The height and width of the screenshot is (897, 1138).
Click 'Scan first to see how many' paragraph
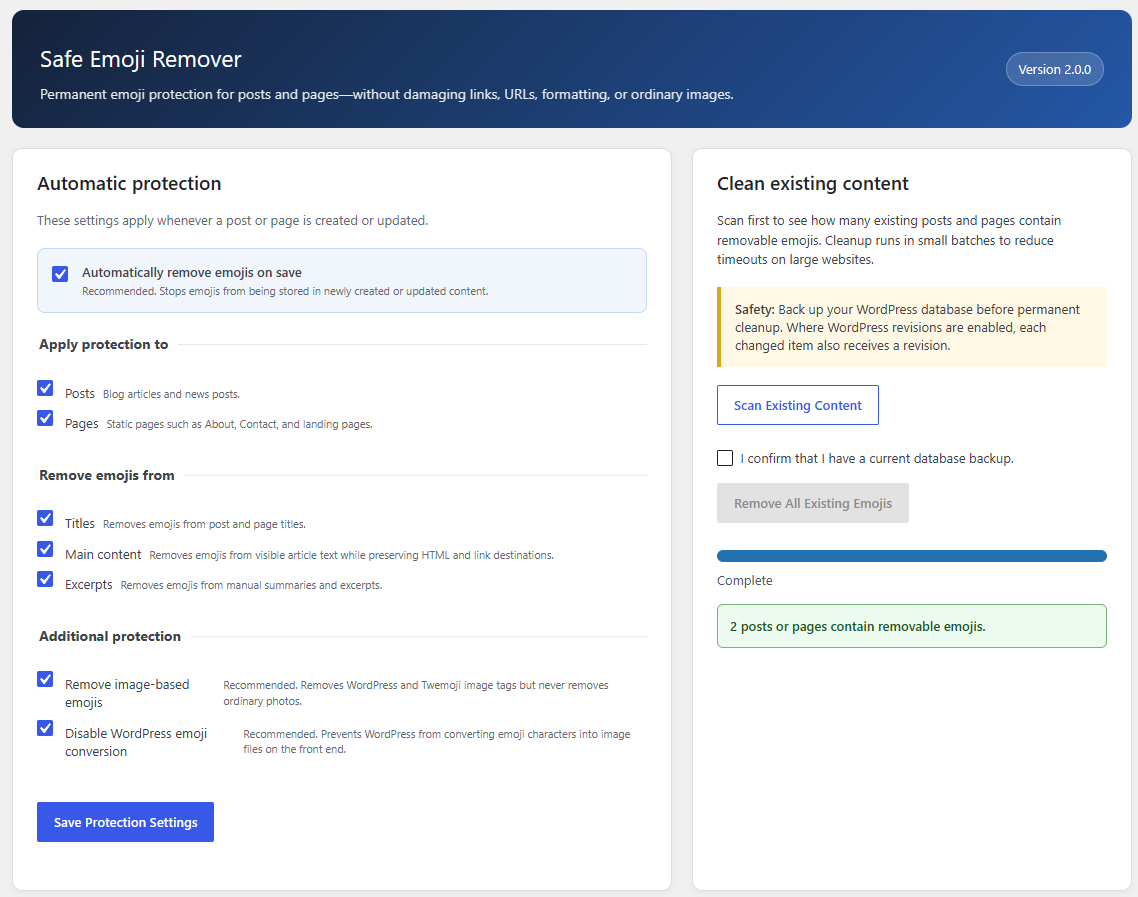889,240
